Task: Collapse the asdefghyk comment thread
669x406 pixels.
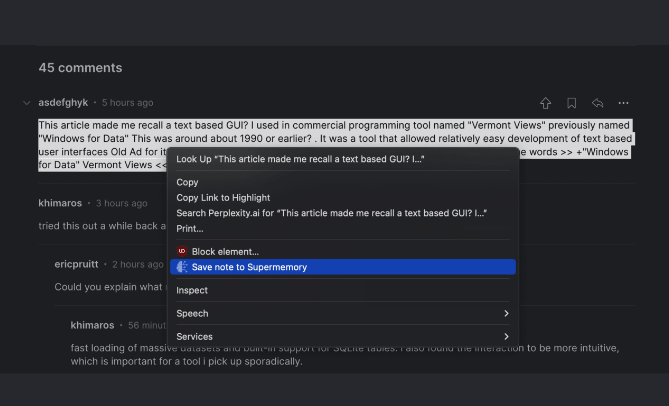Action: pos(27,103)
